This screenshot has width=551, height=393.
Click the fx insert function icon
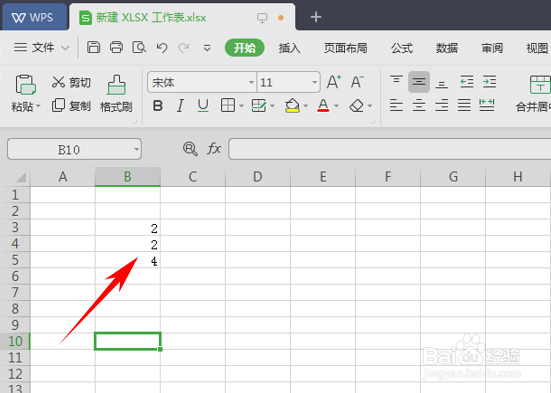pyautogui.click(x=214, y=149)
